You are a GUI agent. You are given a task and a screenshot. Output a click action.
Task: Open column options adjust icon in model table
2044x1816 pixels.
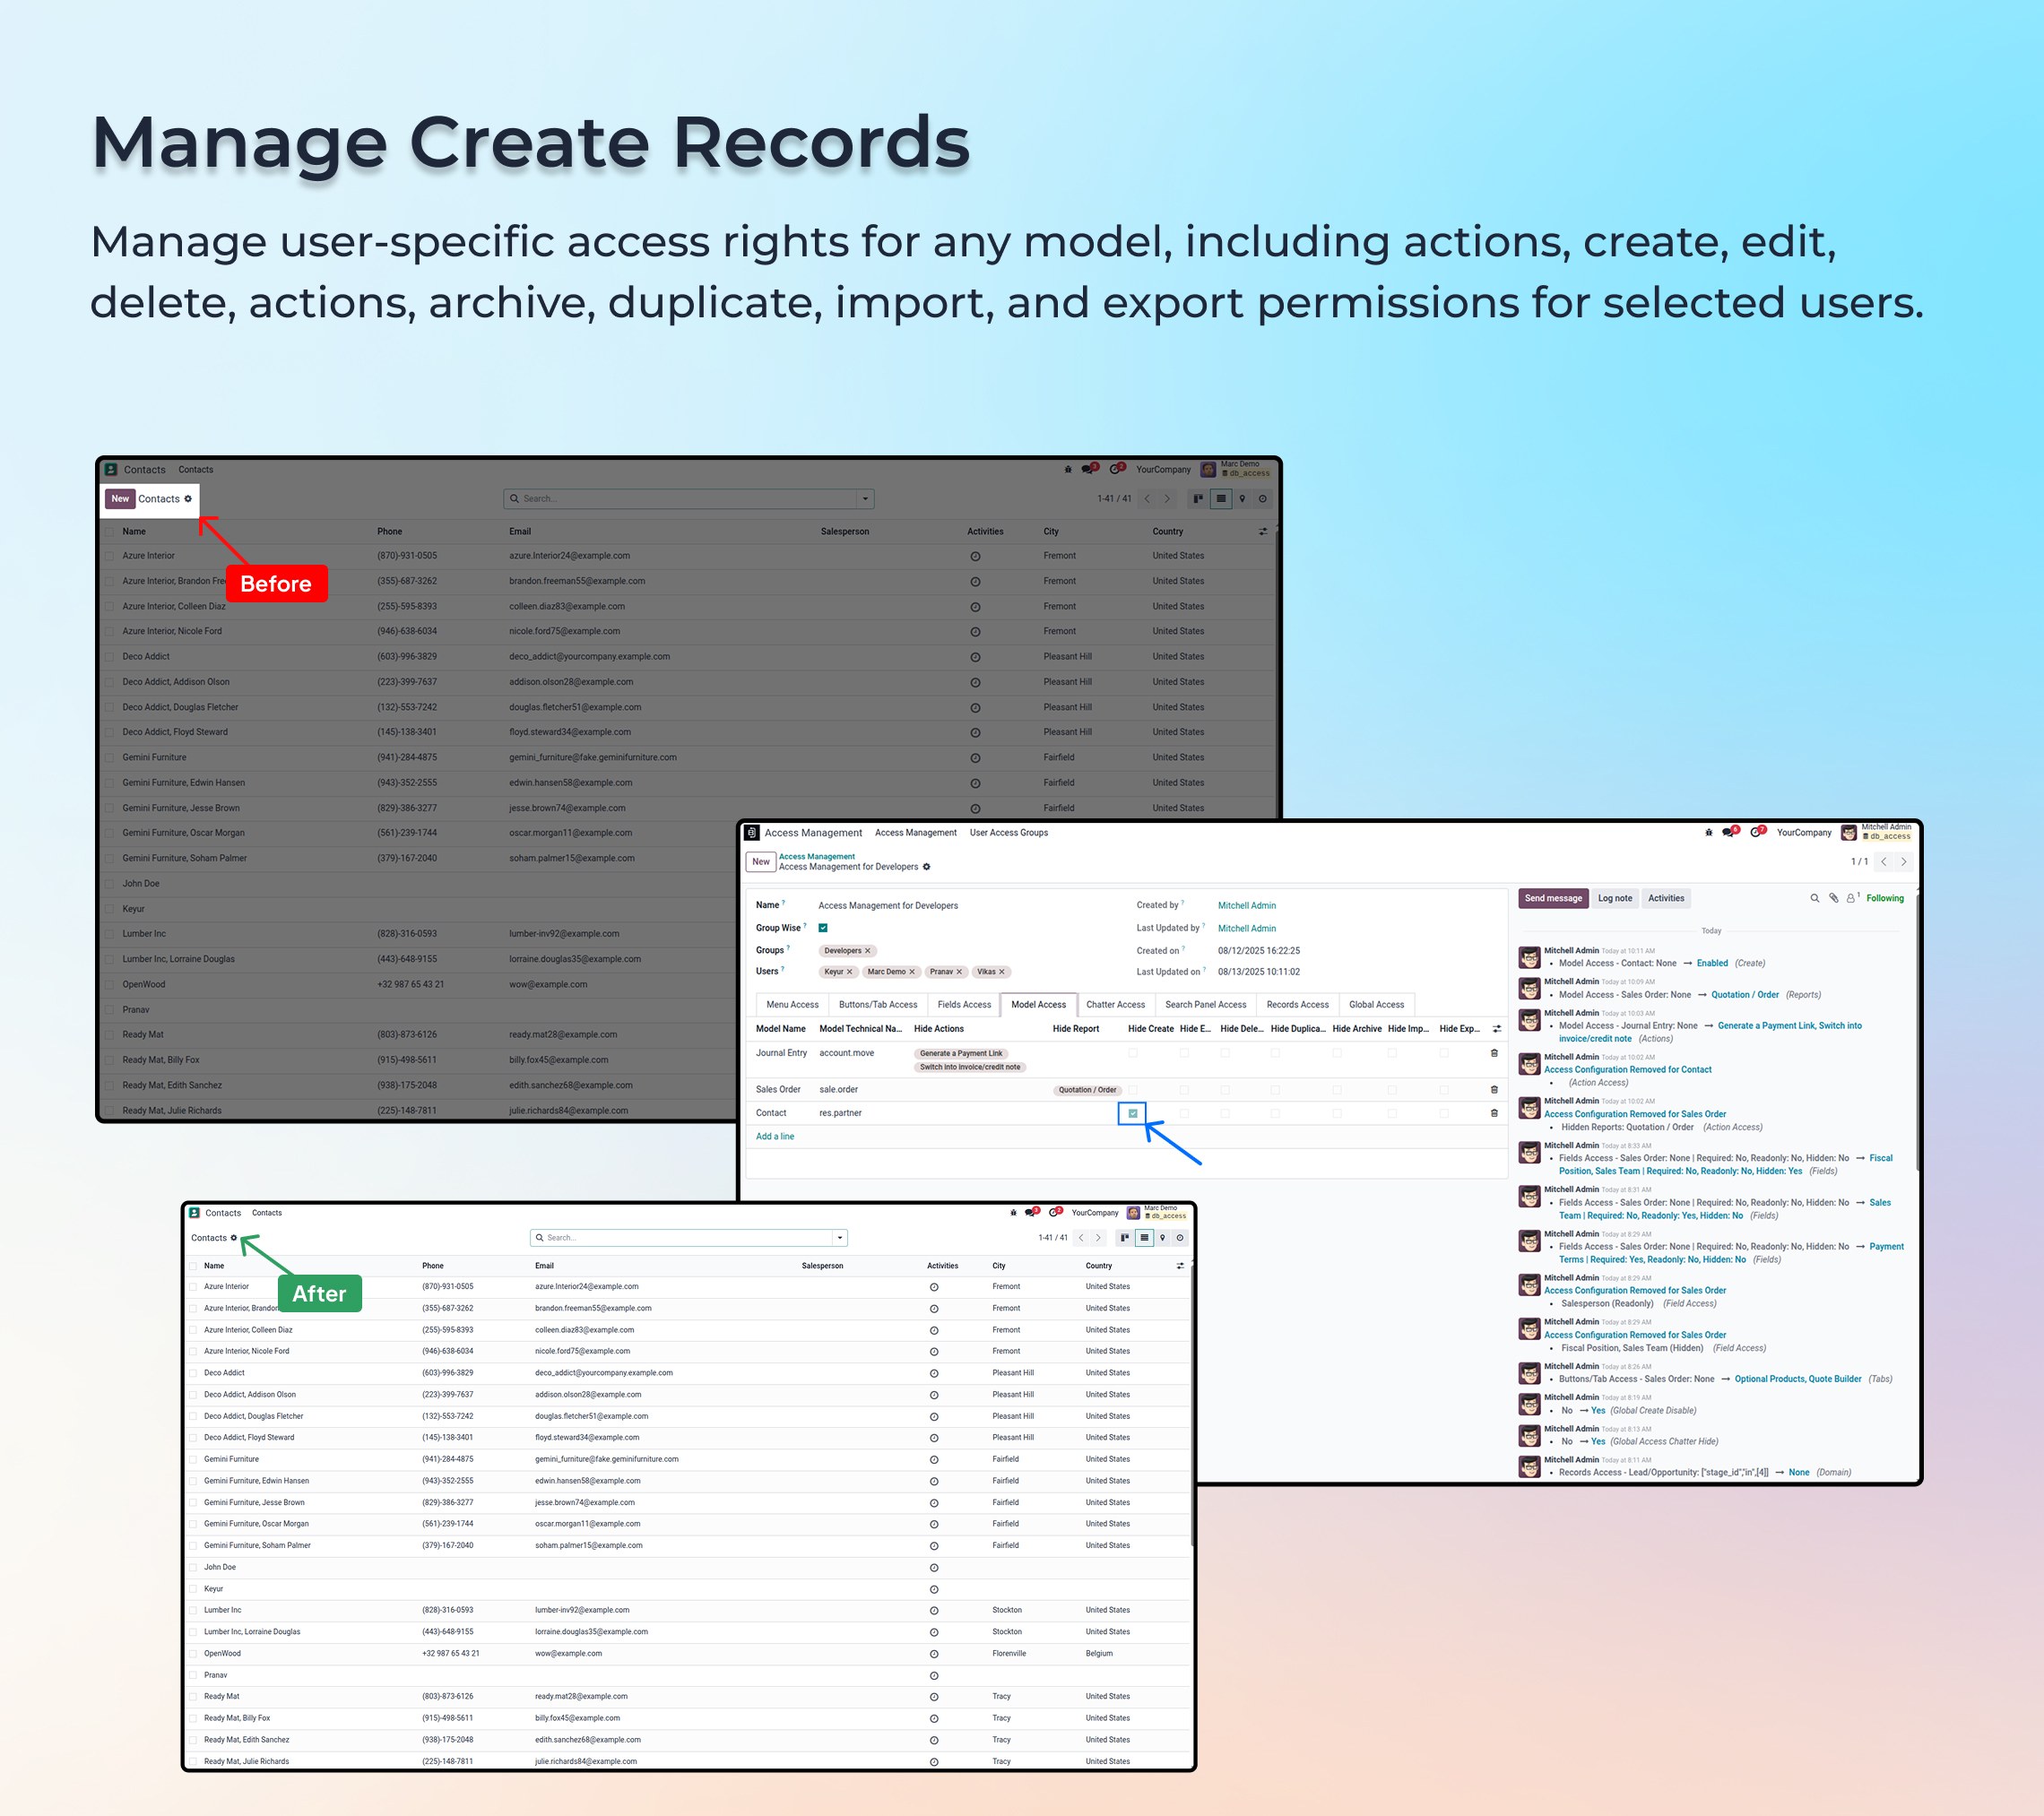[1496, 1029]
